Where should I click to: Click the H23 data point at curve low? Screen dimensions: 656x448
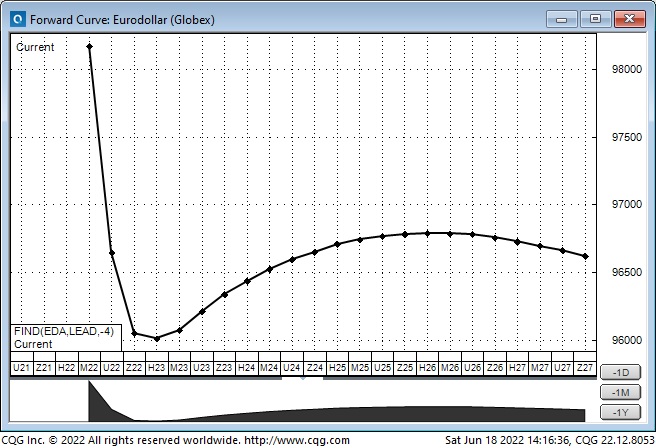(157, 339)
